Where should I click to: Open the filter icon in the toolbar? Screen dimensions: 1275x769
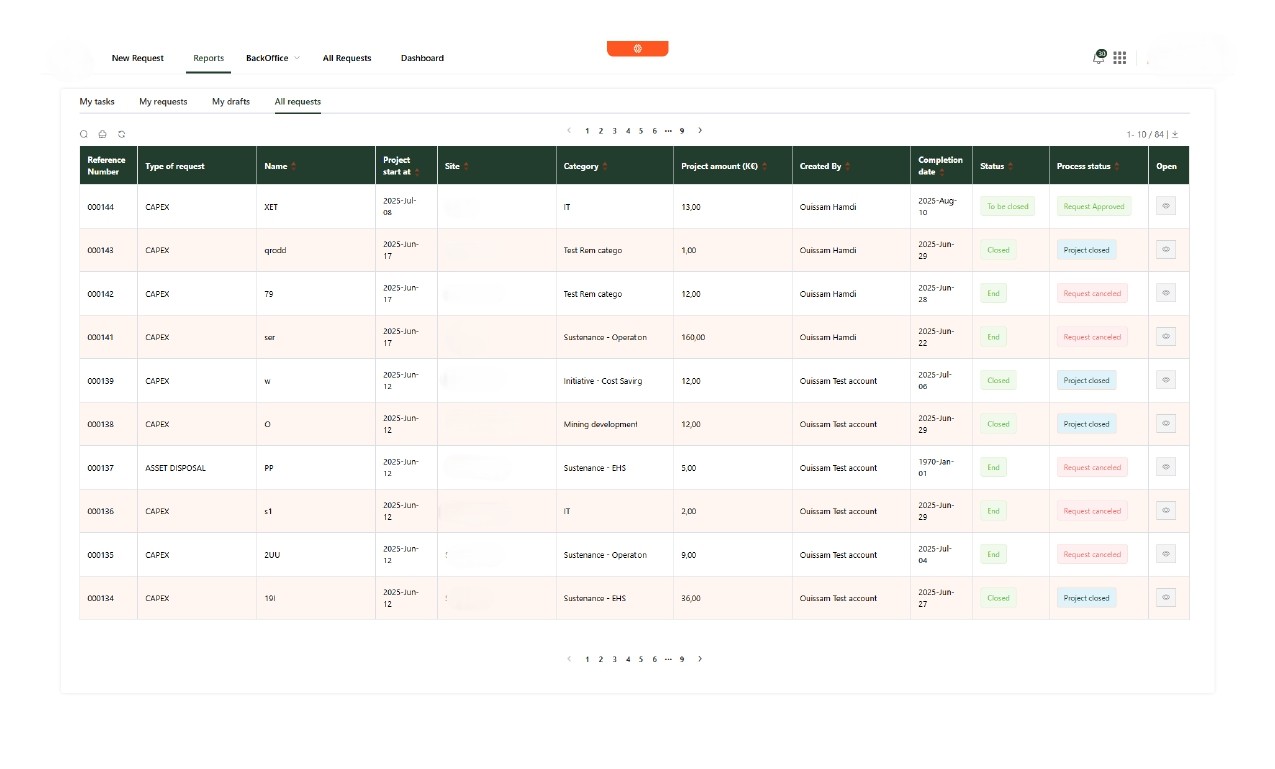tap(102, 134)
